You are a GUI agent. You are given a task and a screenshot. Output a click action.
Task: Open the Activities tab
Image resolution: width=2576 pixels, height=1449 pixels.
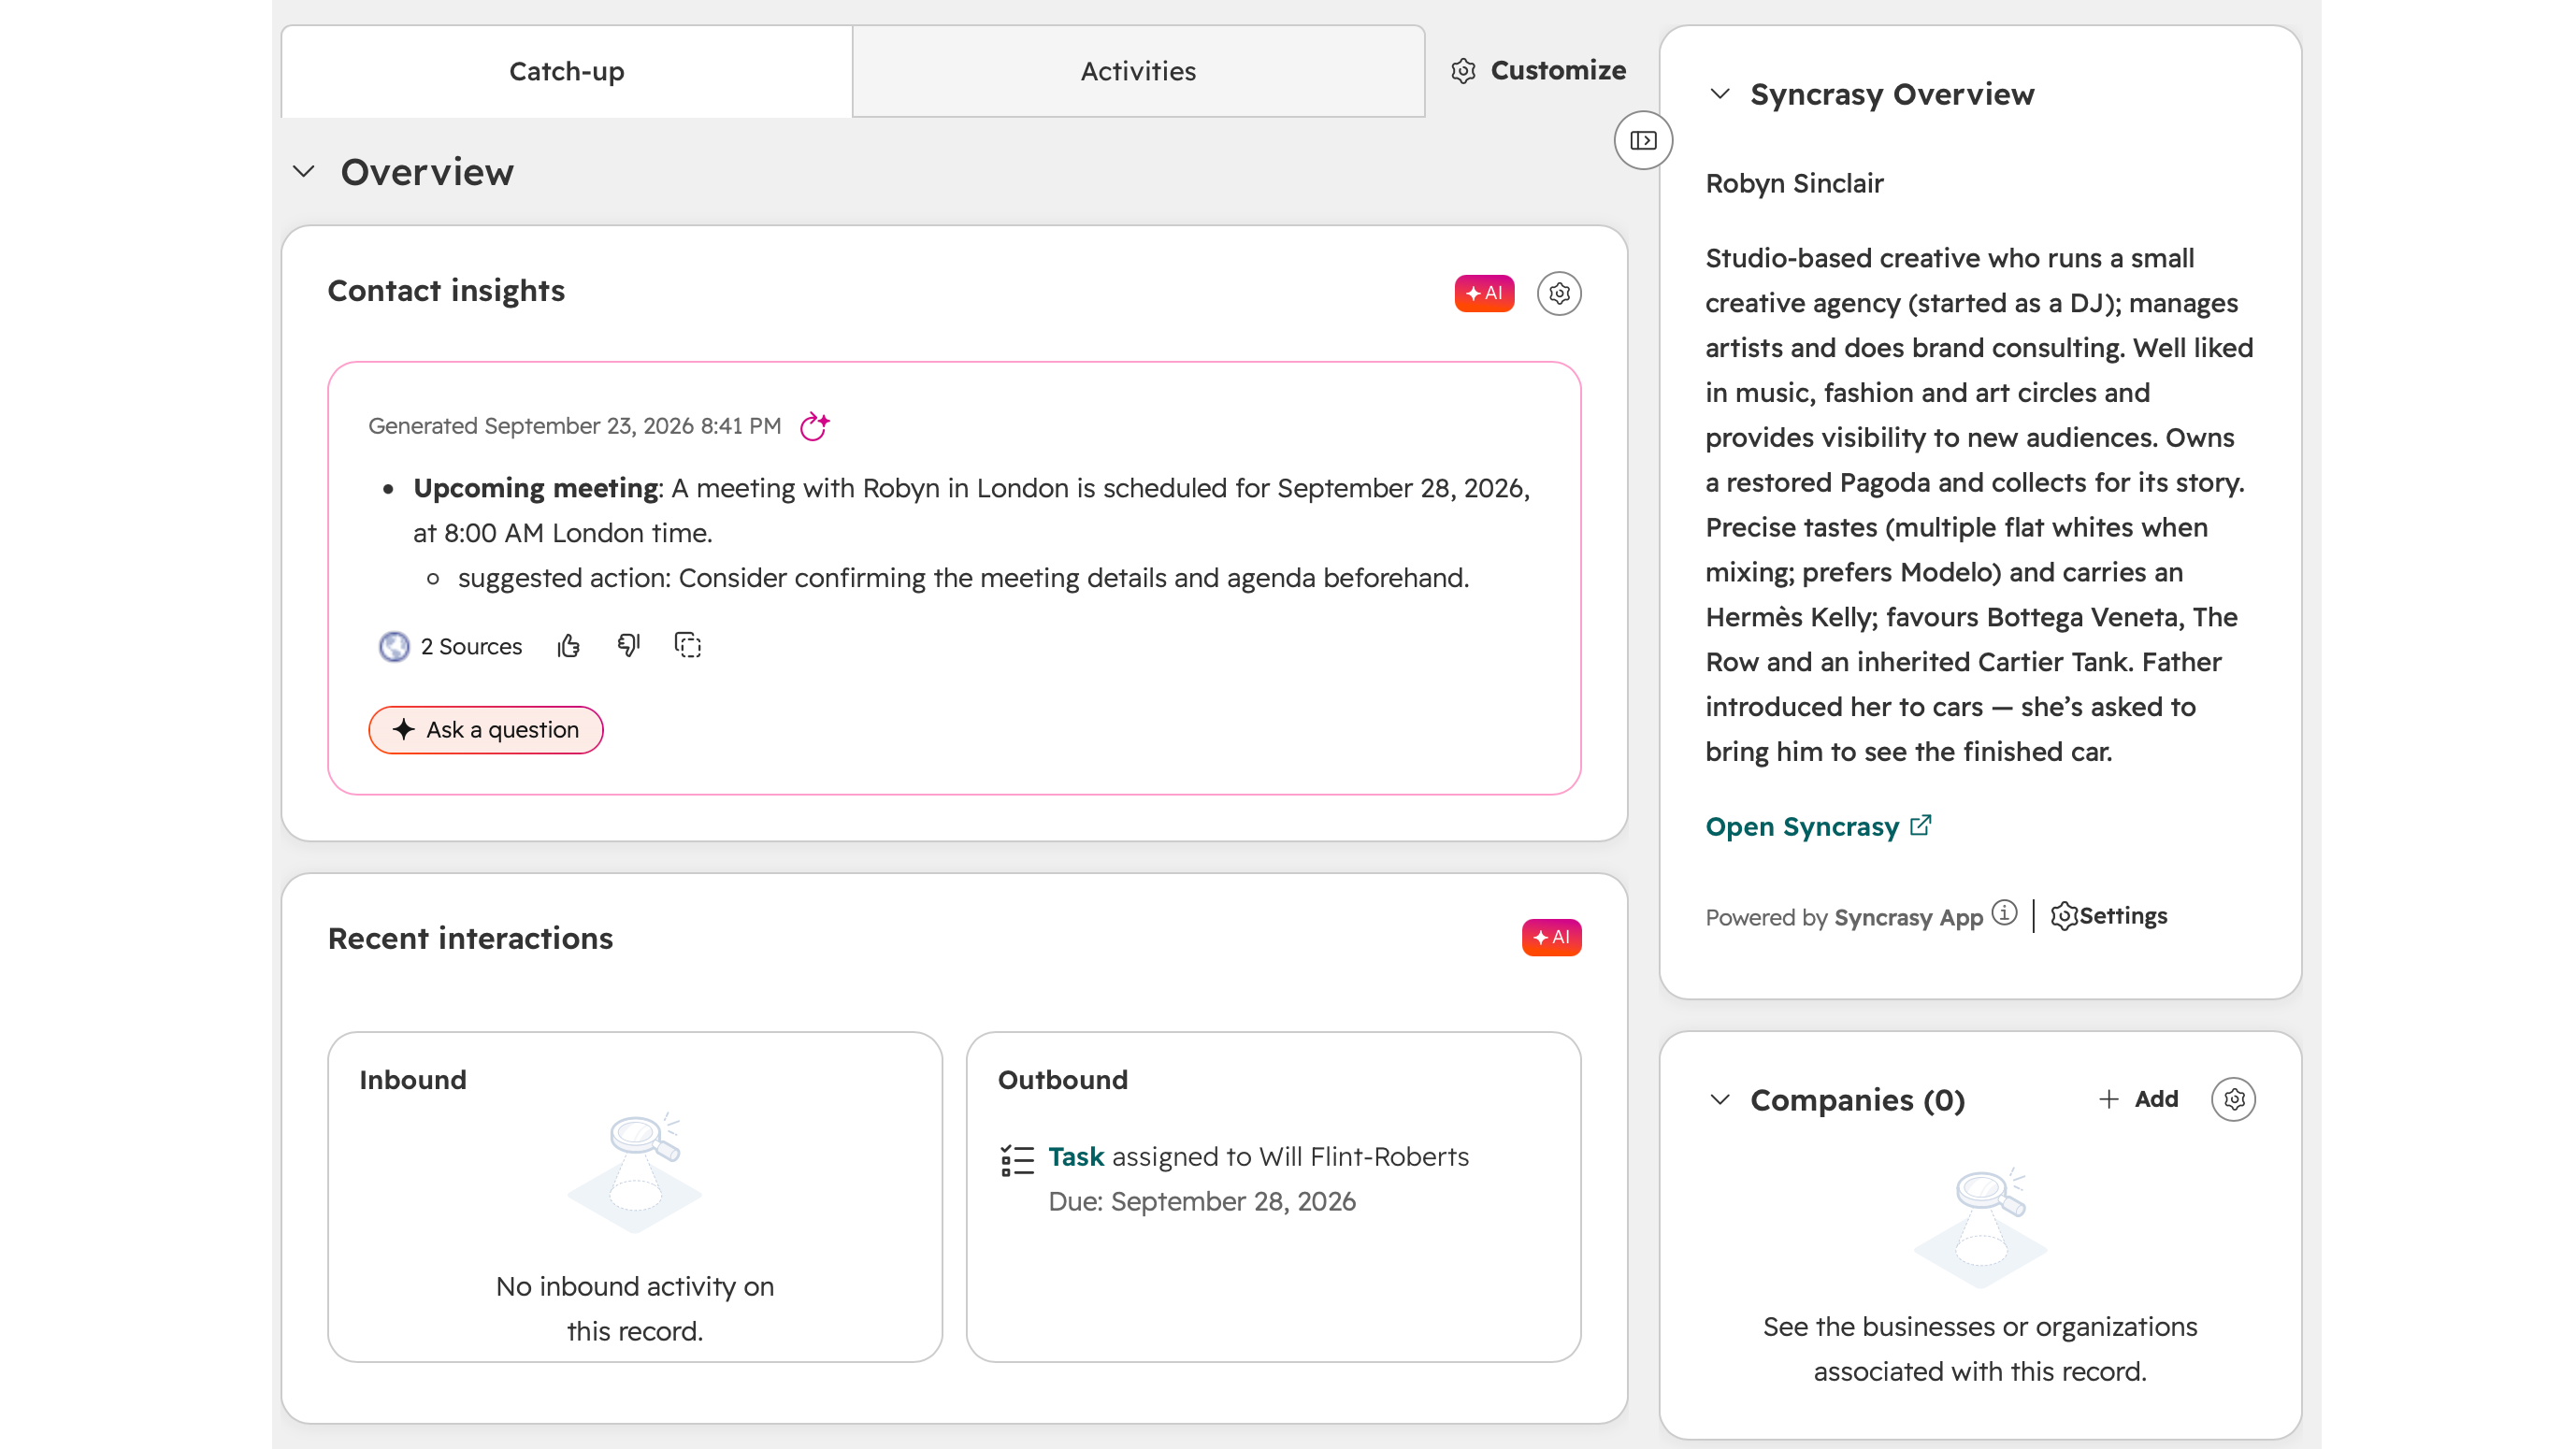click(1138, 71)
